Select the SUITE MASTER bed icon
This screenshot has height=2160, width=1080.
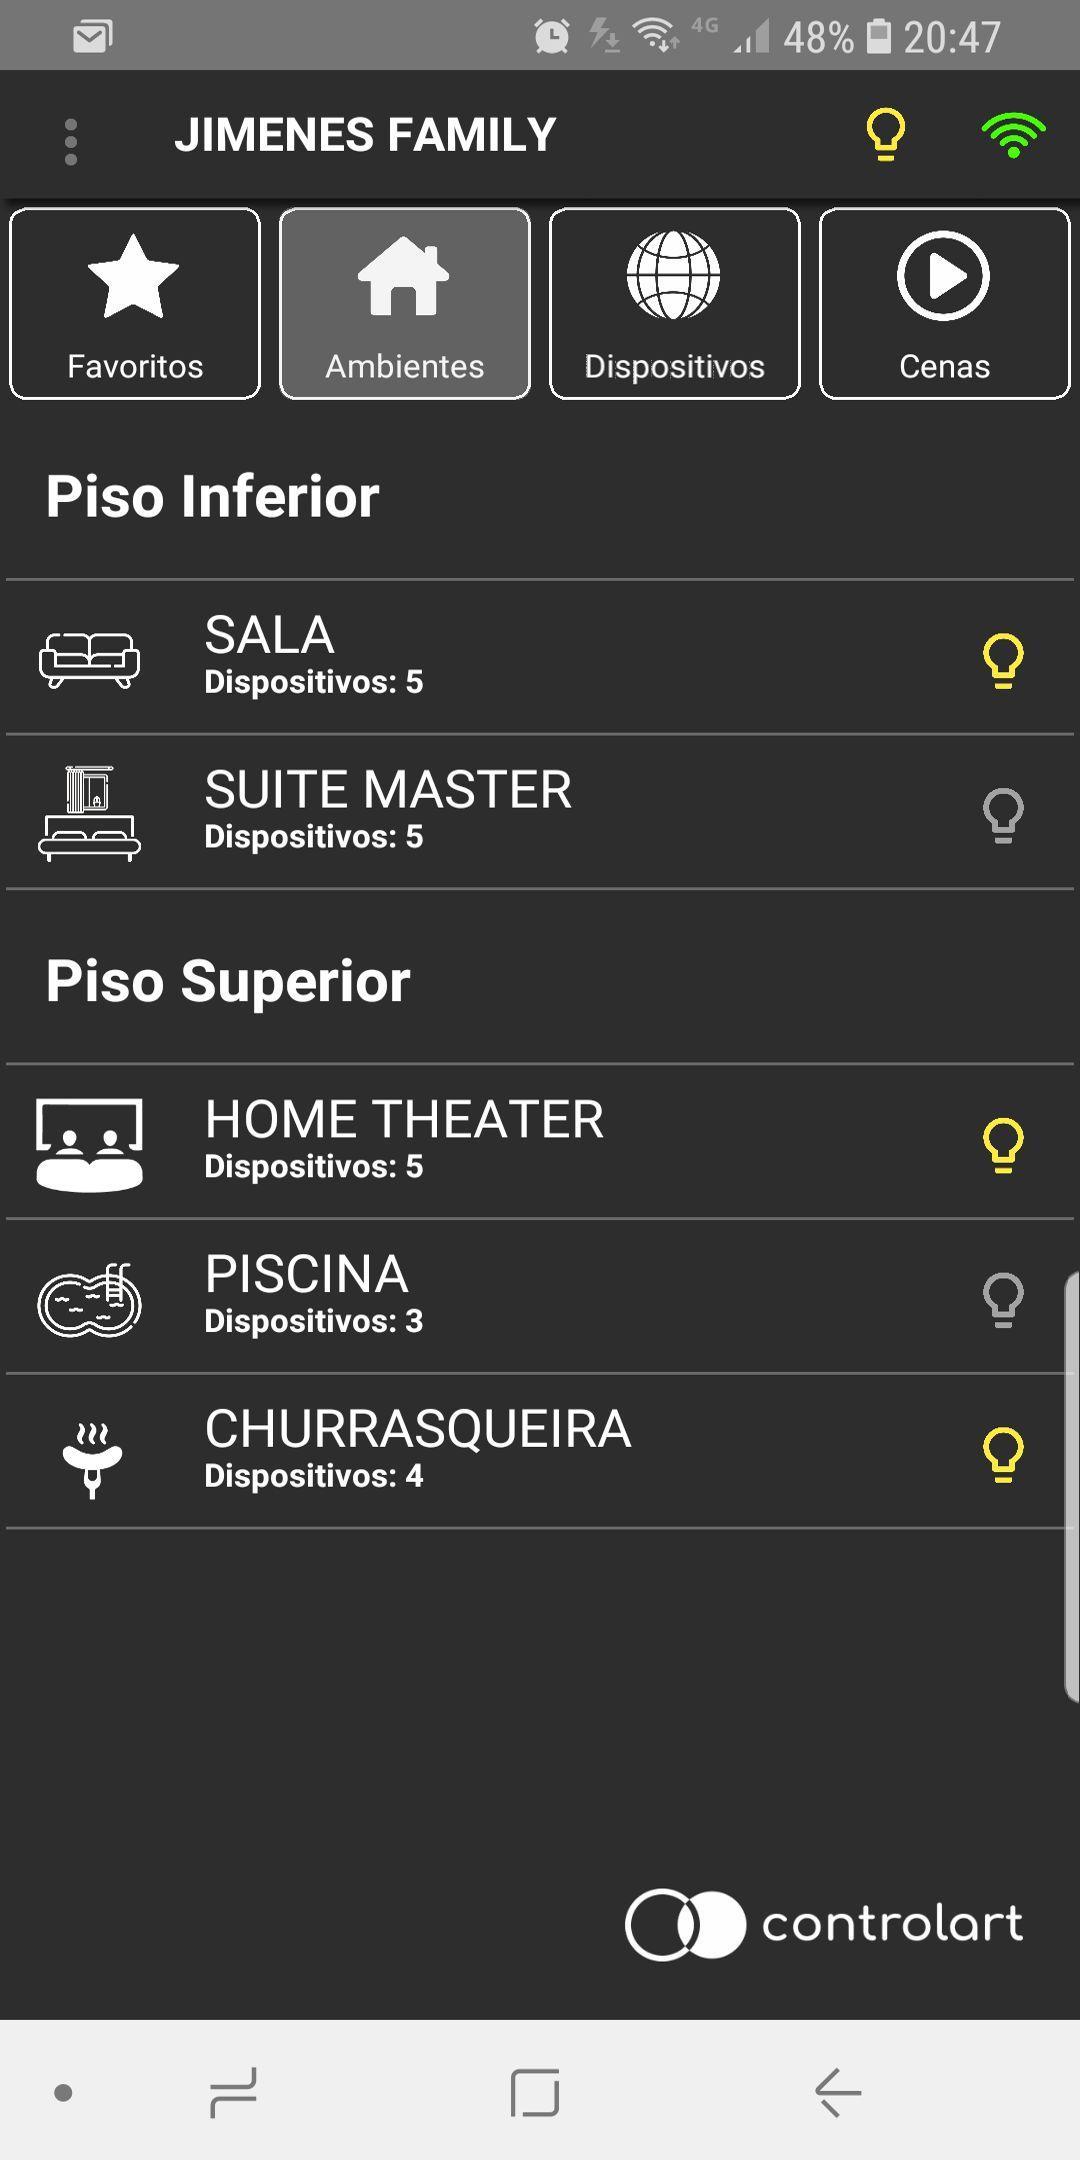(89, 813)
